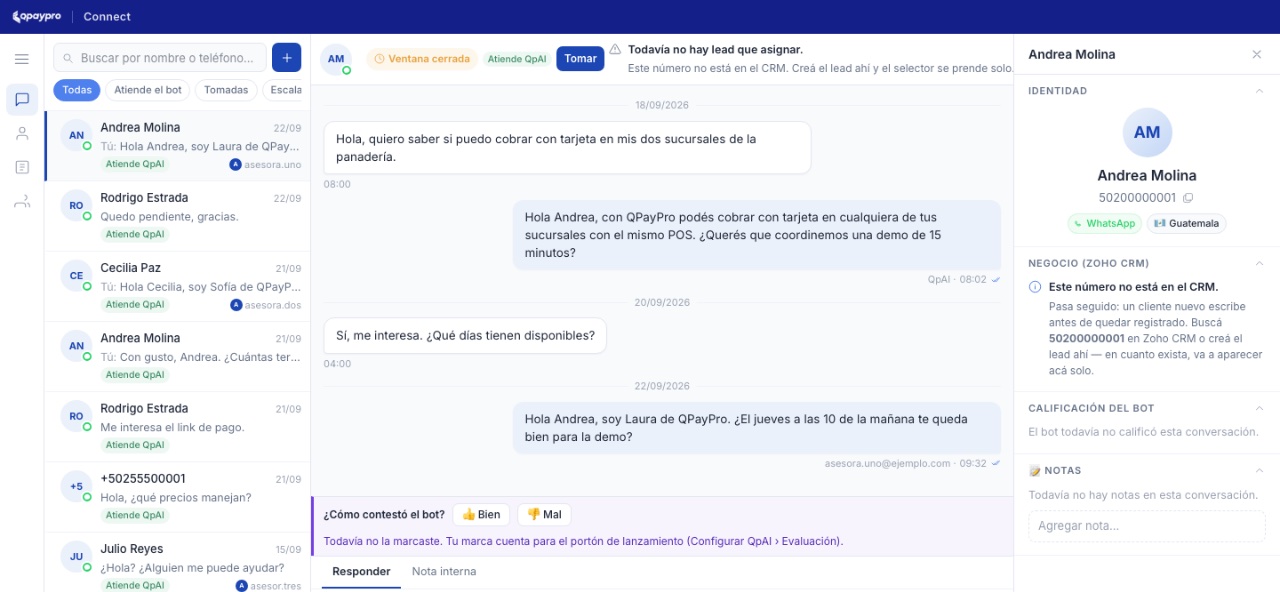
Task: Click the blue plus new conversation button
Action: click(x=286, y=58)
